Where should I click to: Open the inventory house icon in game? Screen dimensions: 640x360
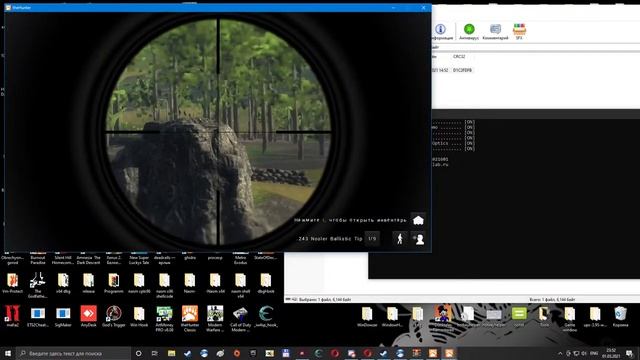tap(418, 220)
